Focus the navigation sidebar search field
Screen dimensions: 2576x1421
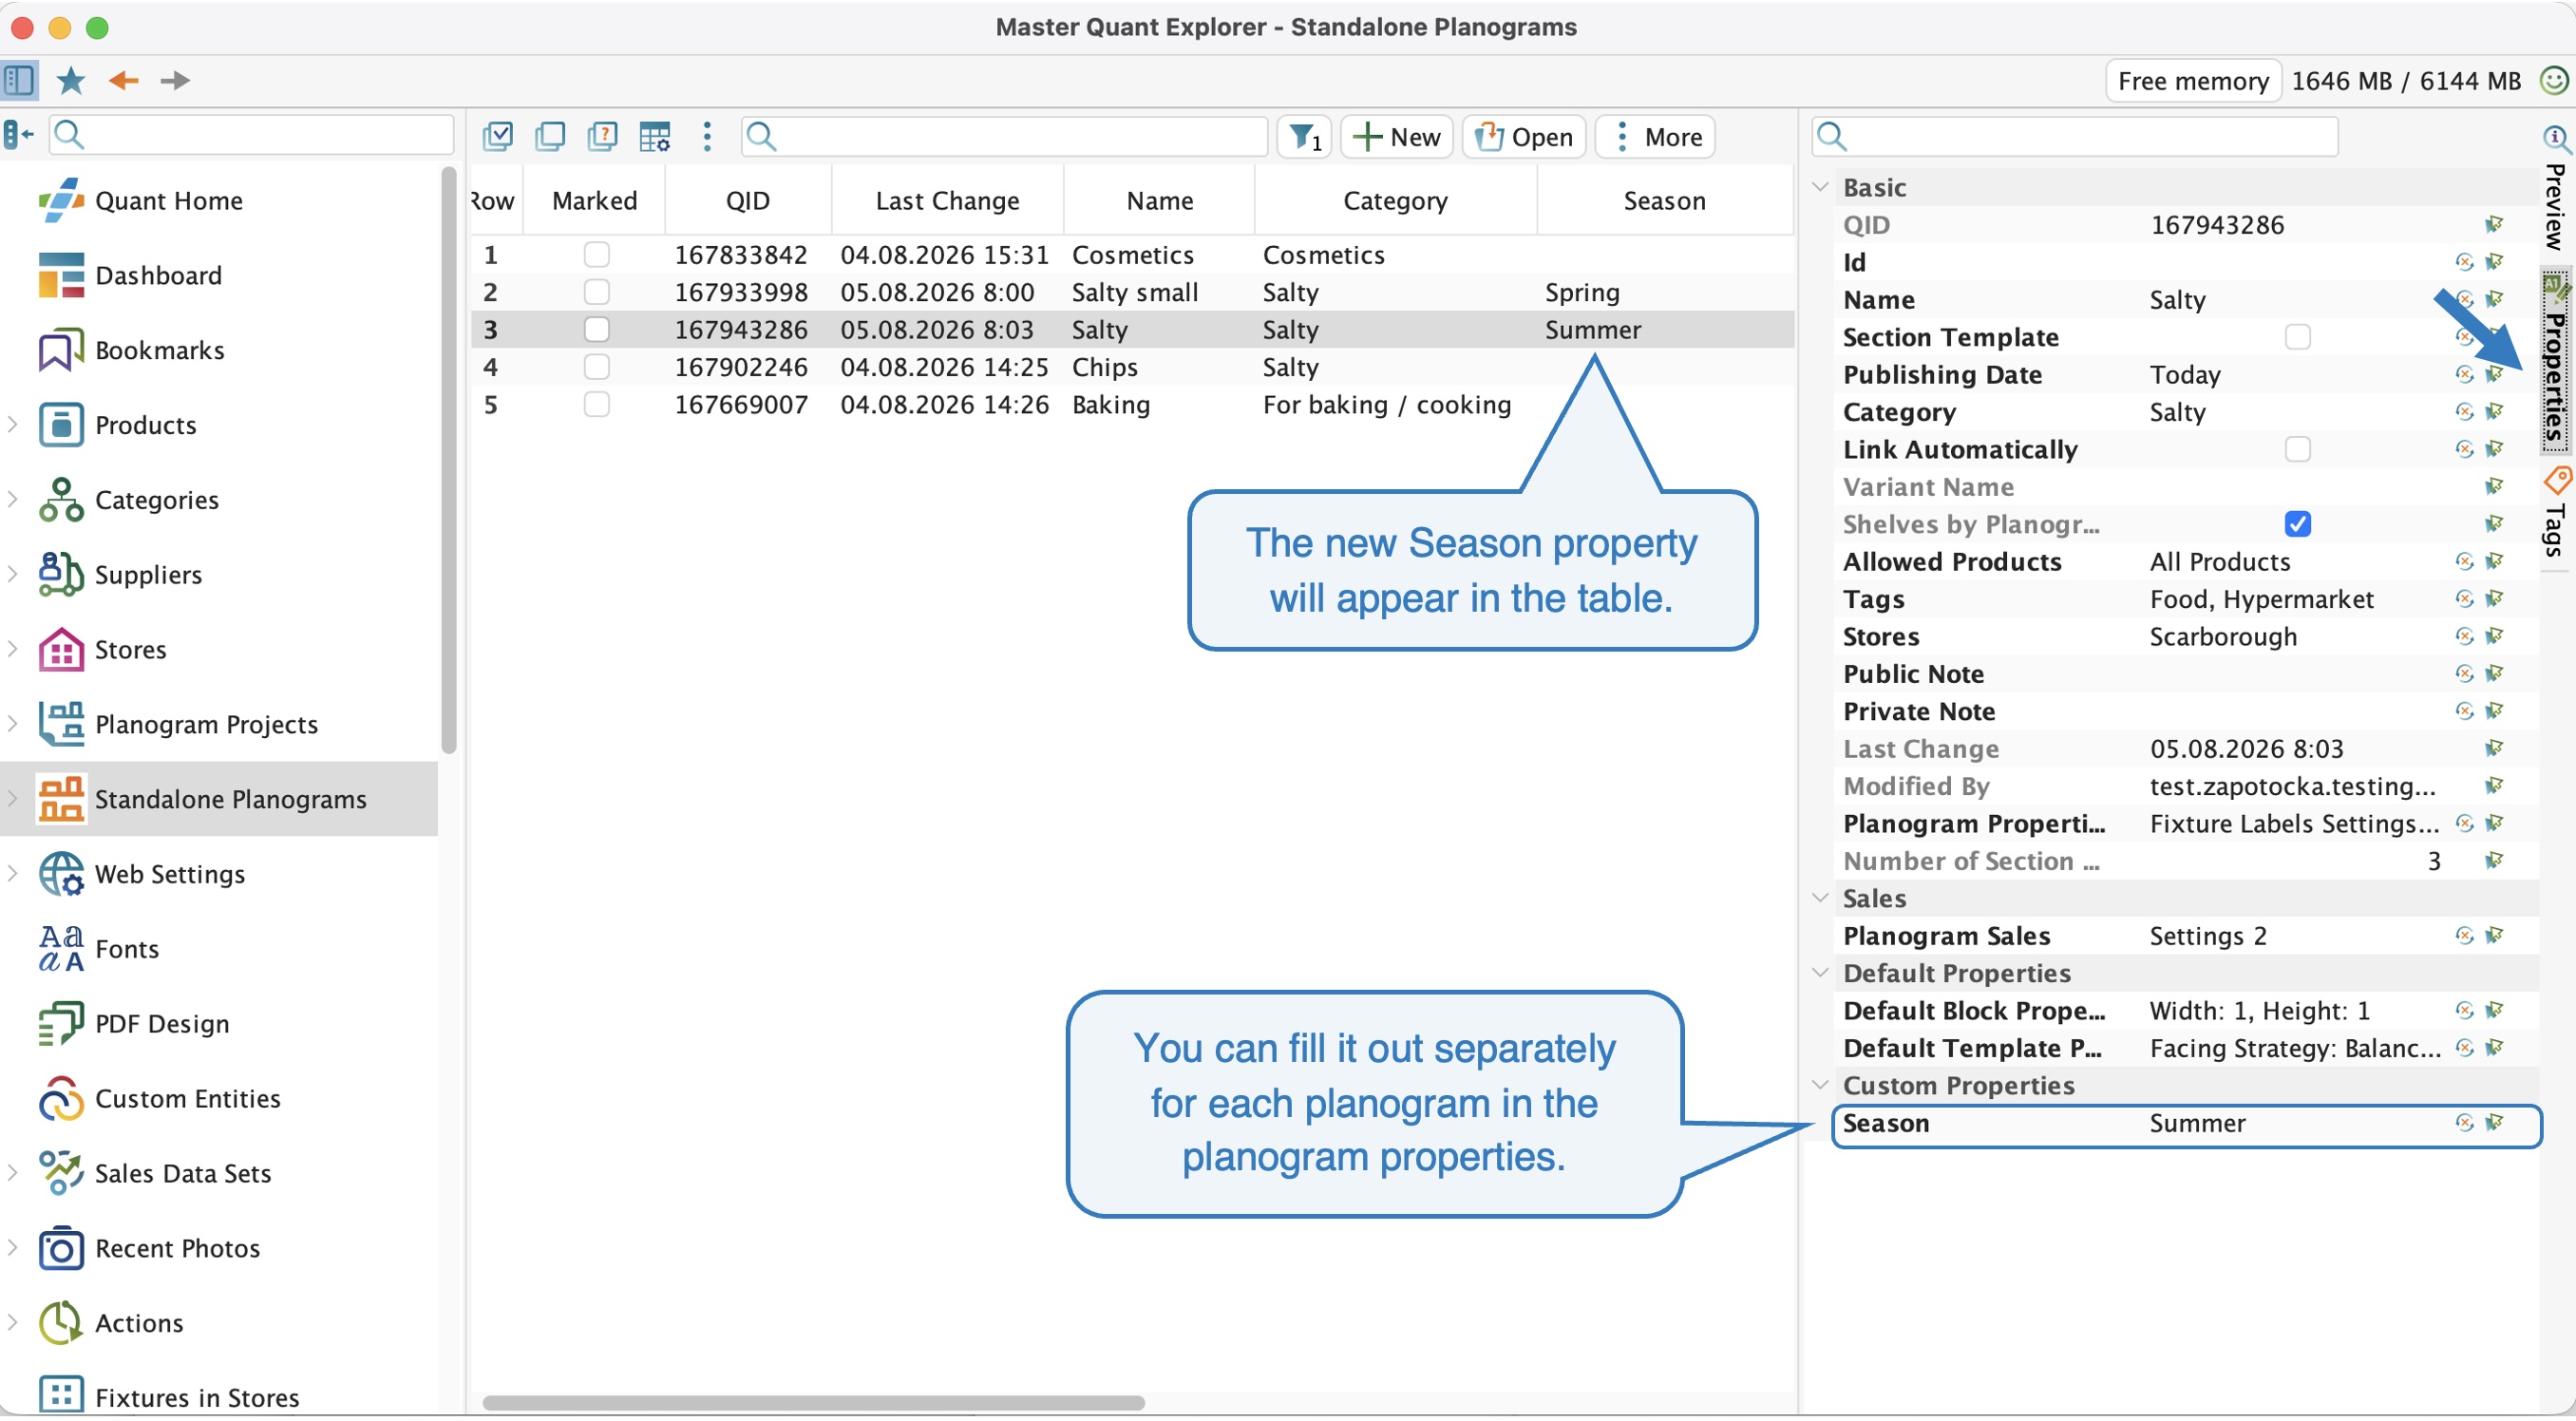pyautogui.click(x=251, y=134)
